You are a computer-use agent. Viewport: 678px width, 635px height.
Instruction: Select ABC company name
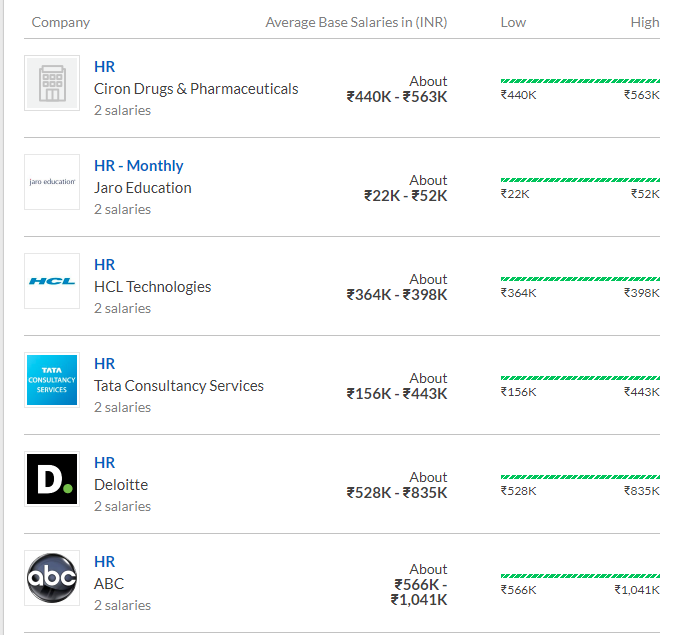point(109,584)
